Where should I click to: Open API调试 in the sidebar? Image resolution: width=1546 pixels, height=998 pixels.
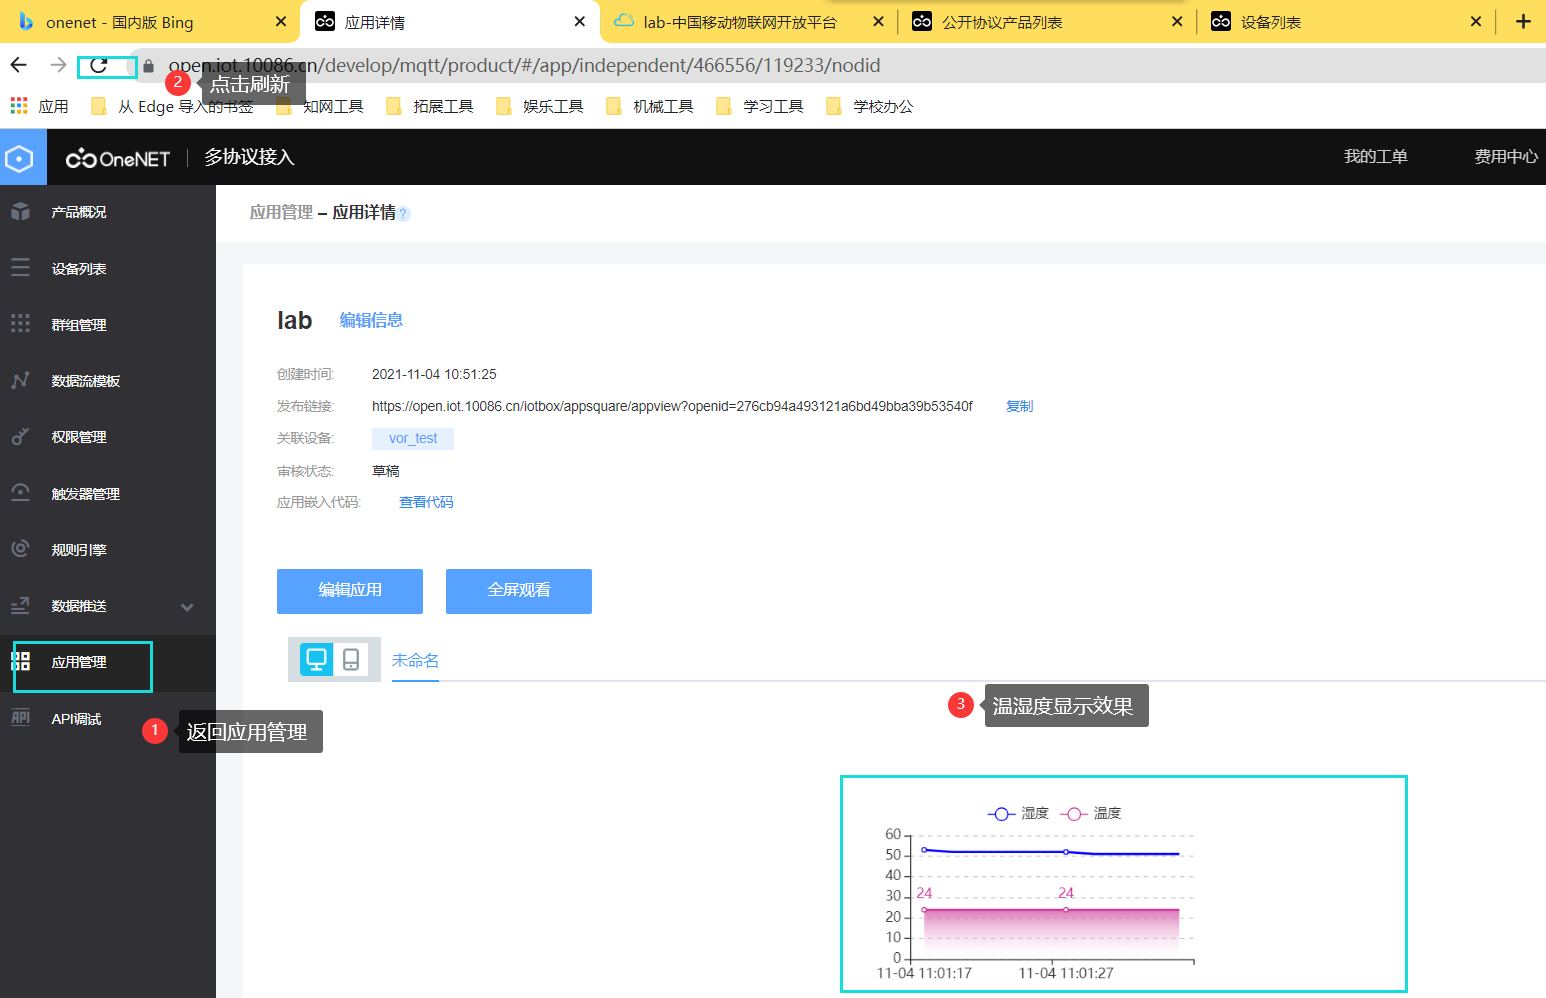tap(76, 718)
